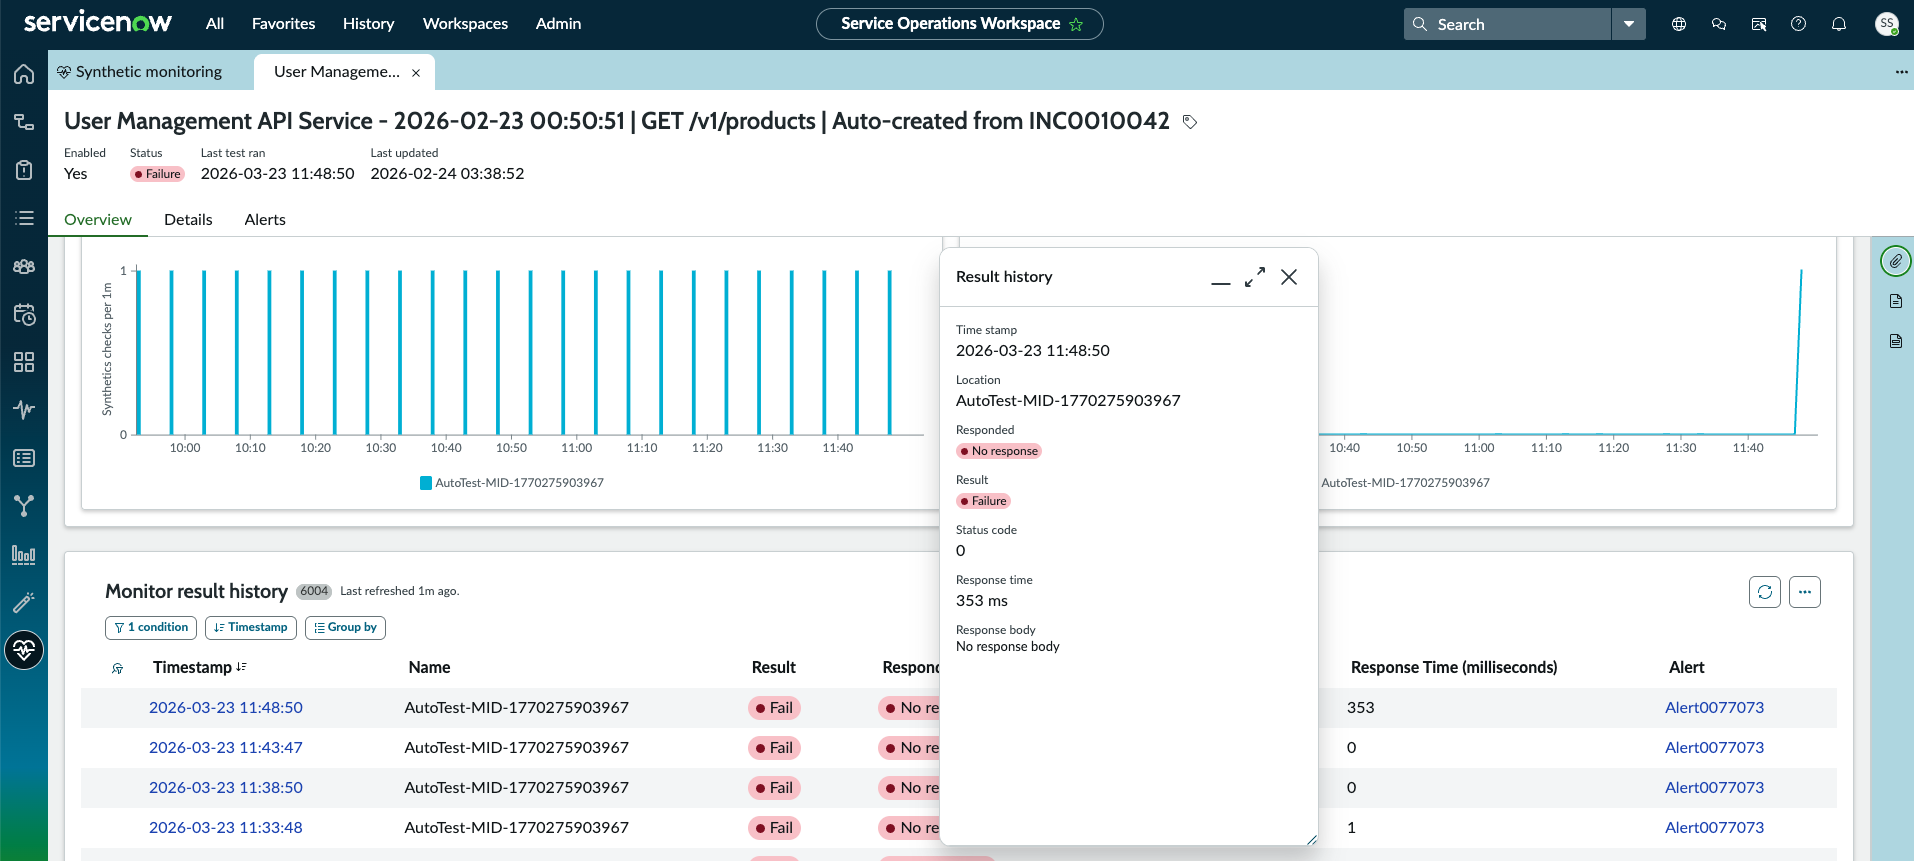This screenshot has width=1914, height=861.
Task: Open the branch fork icon in left sidebar
Action: [x=24, y=506]
